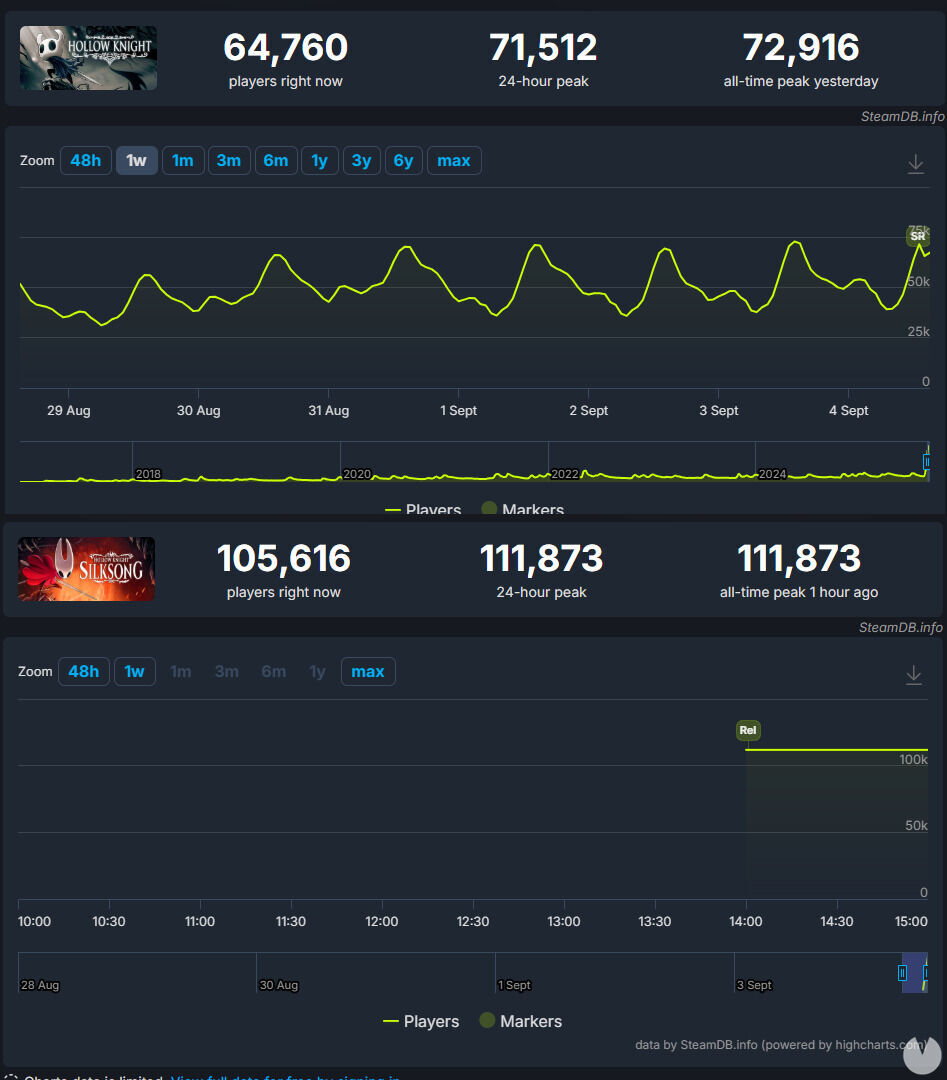Click the 1 Sept label on the Silksong navigator
Viewport: 947px width, 1080px height.
[513, 985]
